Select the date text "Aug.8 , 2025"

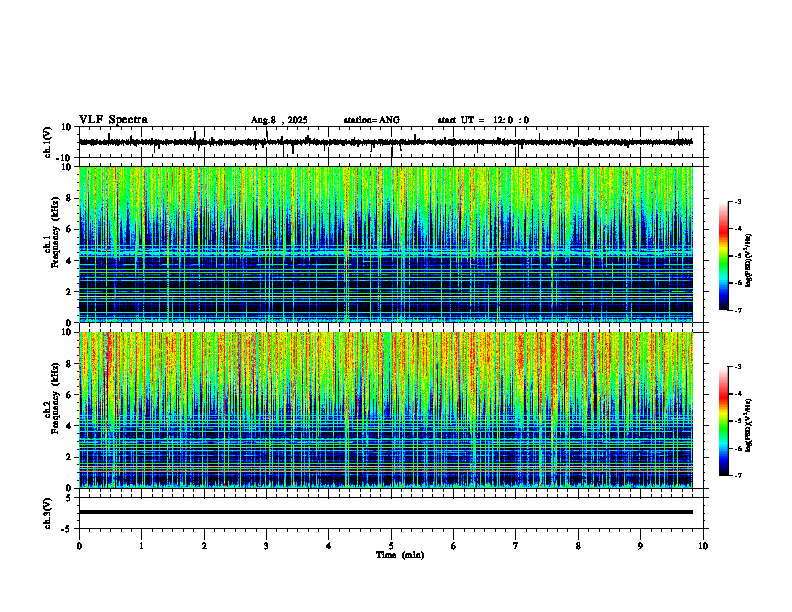pos(279,120)
